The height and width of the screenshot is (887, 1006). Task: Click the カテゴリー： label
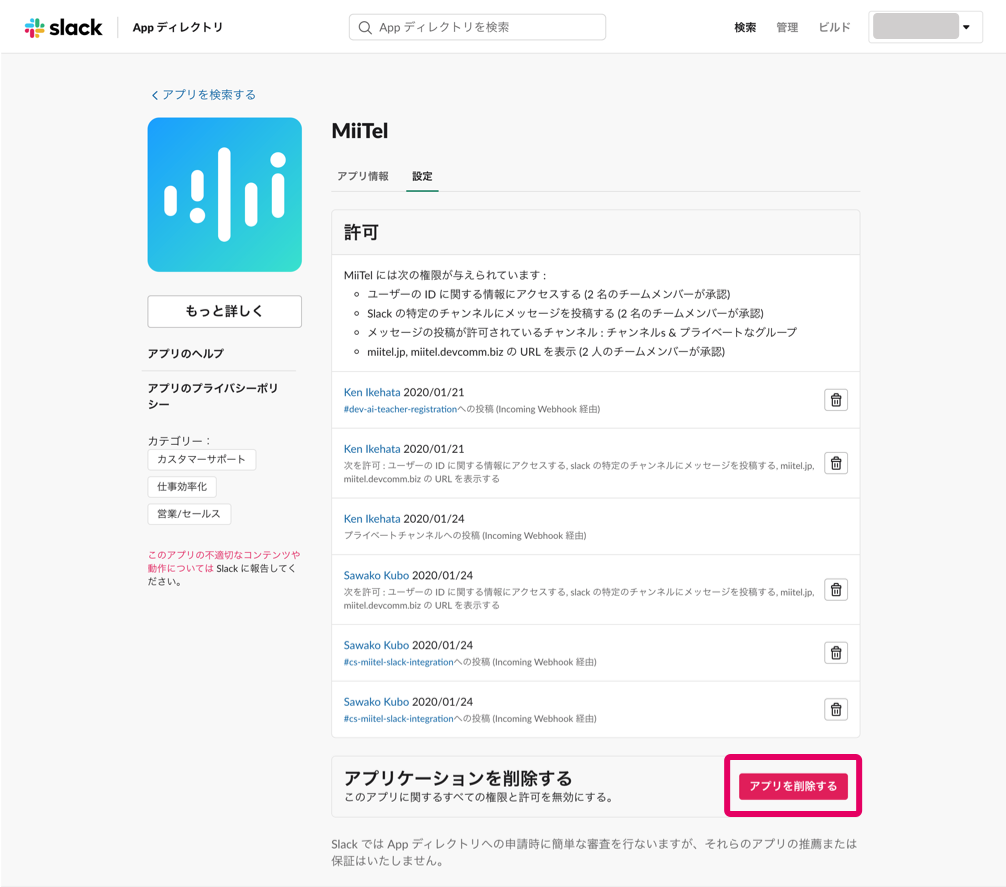(x=179, y=441)
